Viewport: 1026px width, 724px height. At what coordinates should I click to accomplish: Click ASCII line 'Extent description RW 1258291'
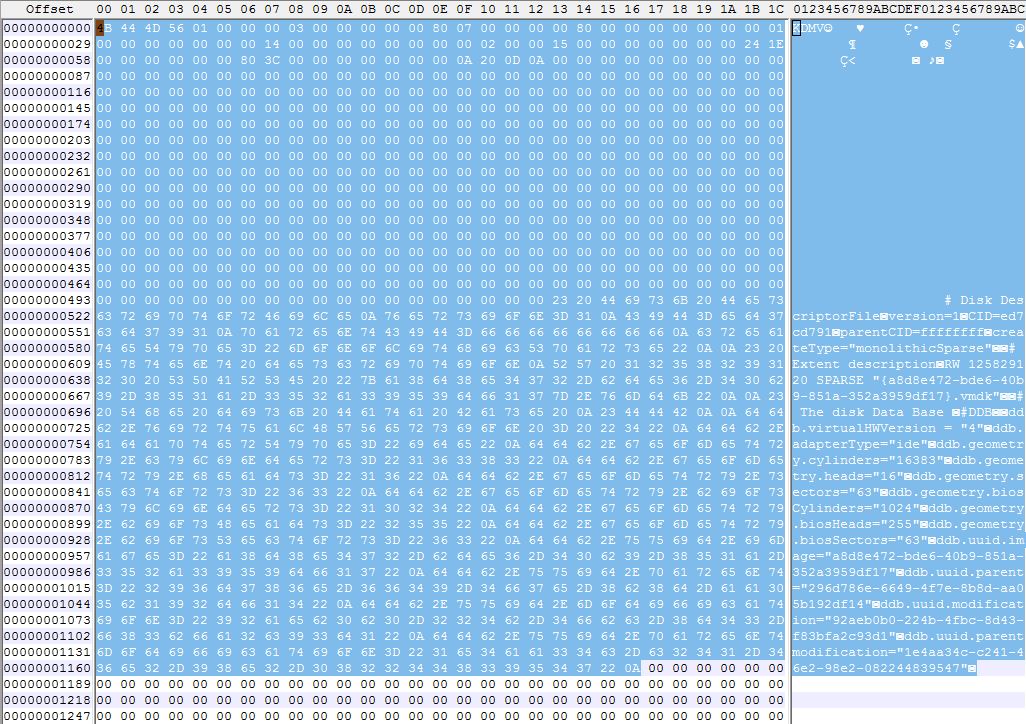[908, 364]
